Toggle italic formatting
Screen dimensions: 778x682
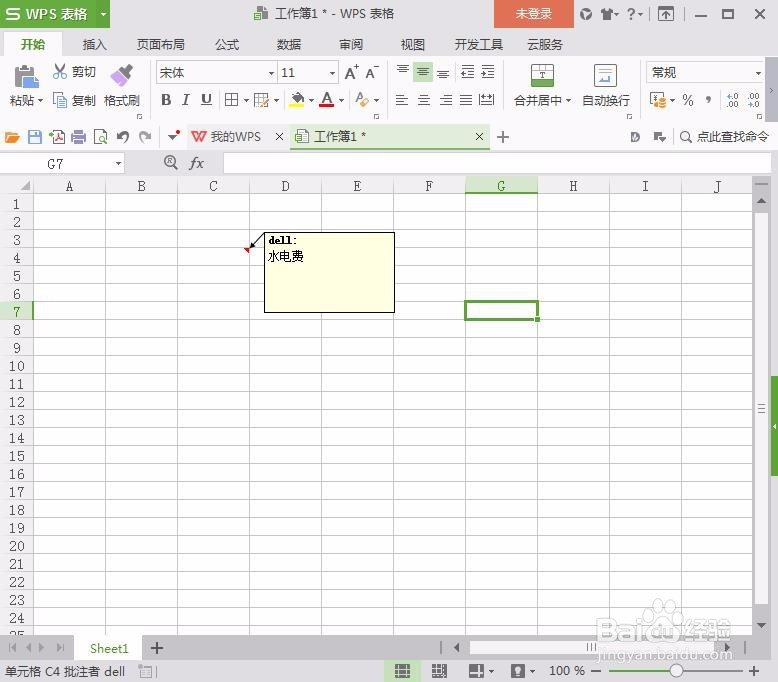click(186, 100)
